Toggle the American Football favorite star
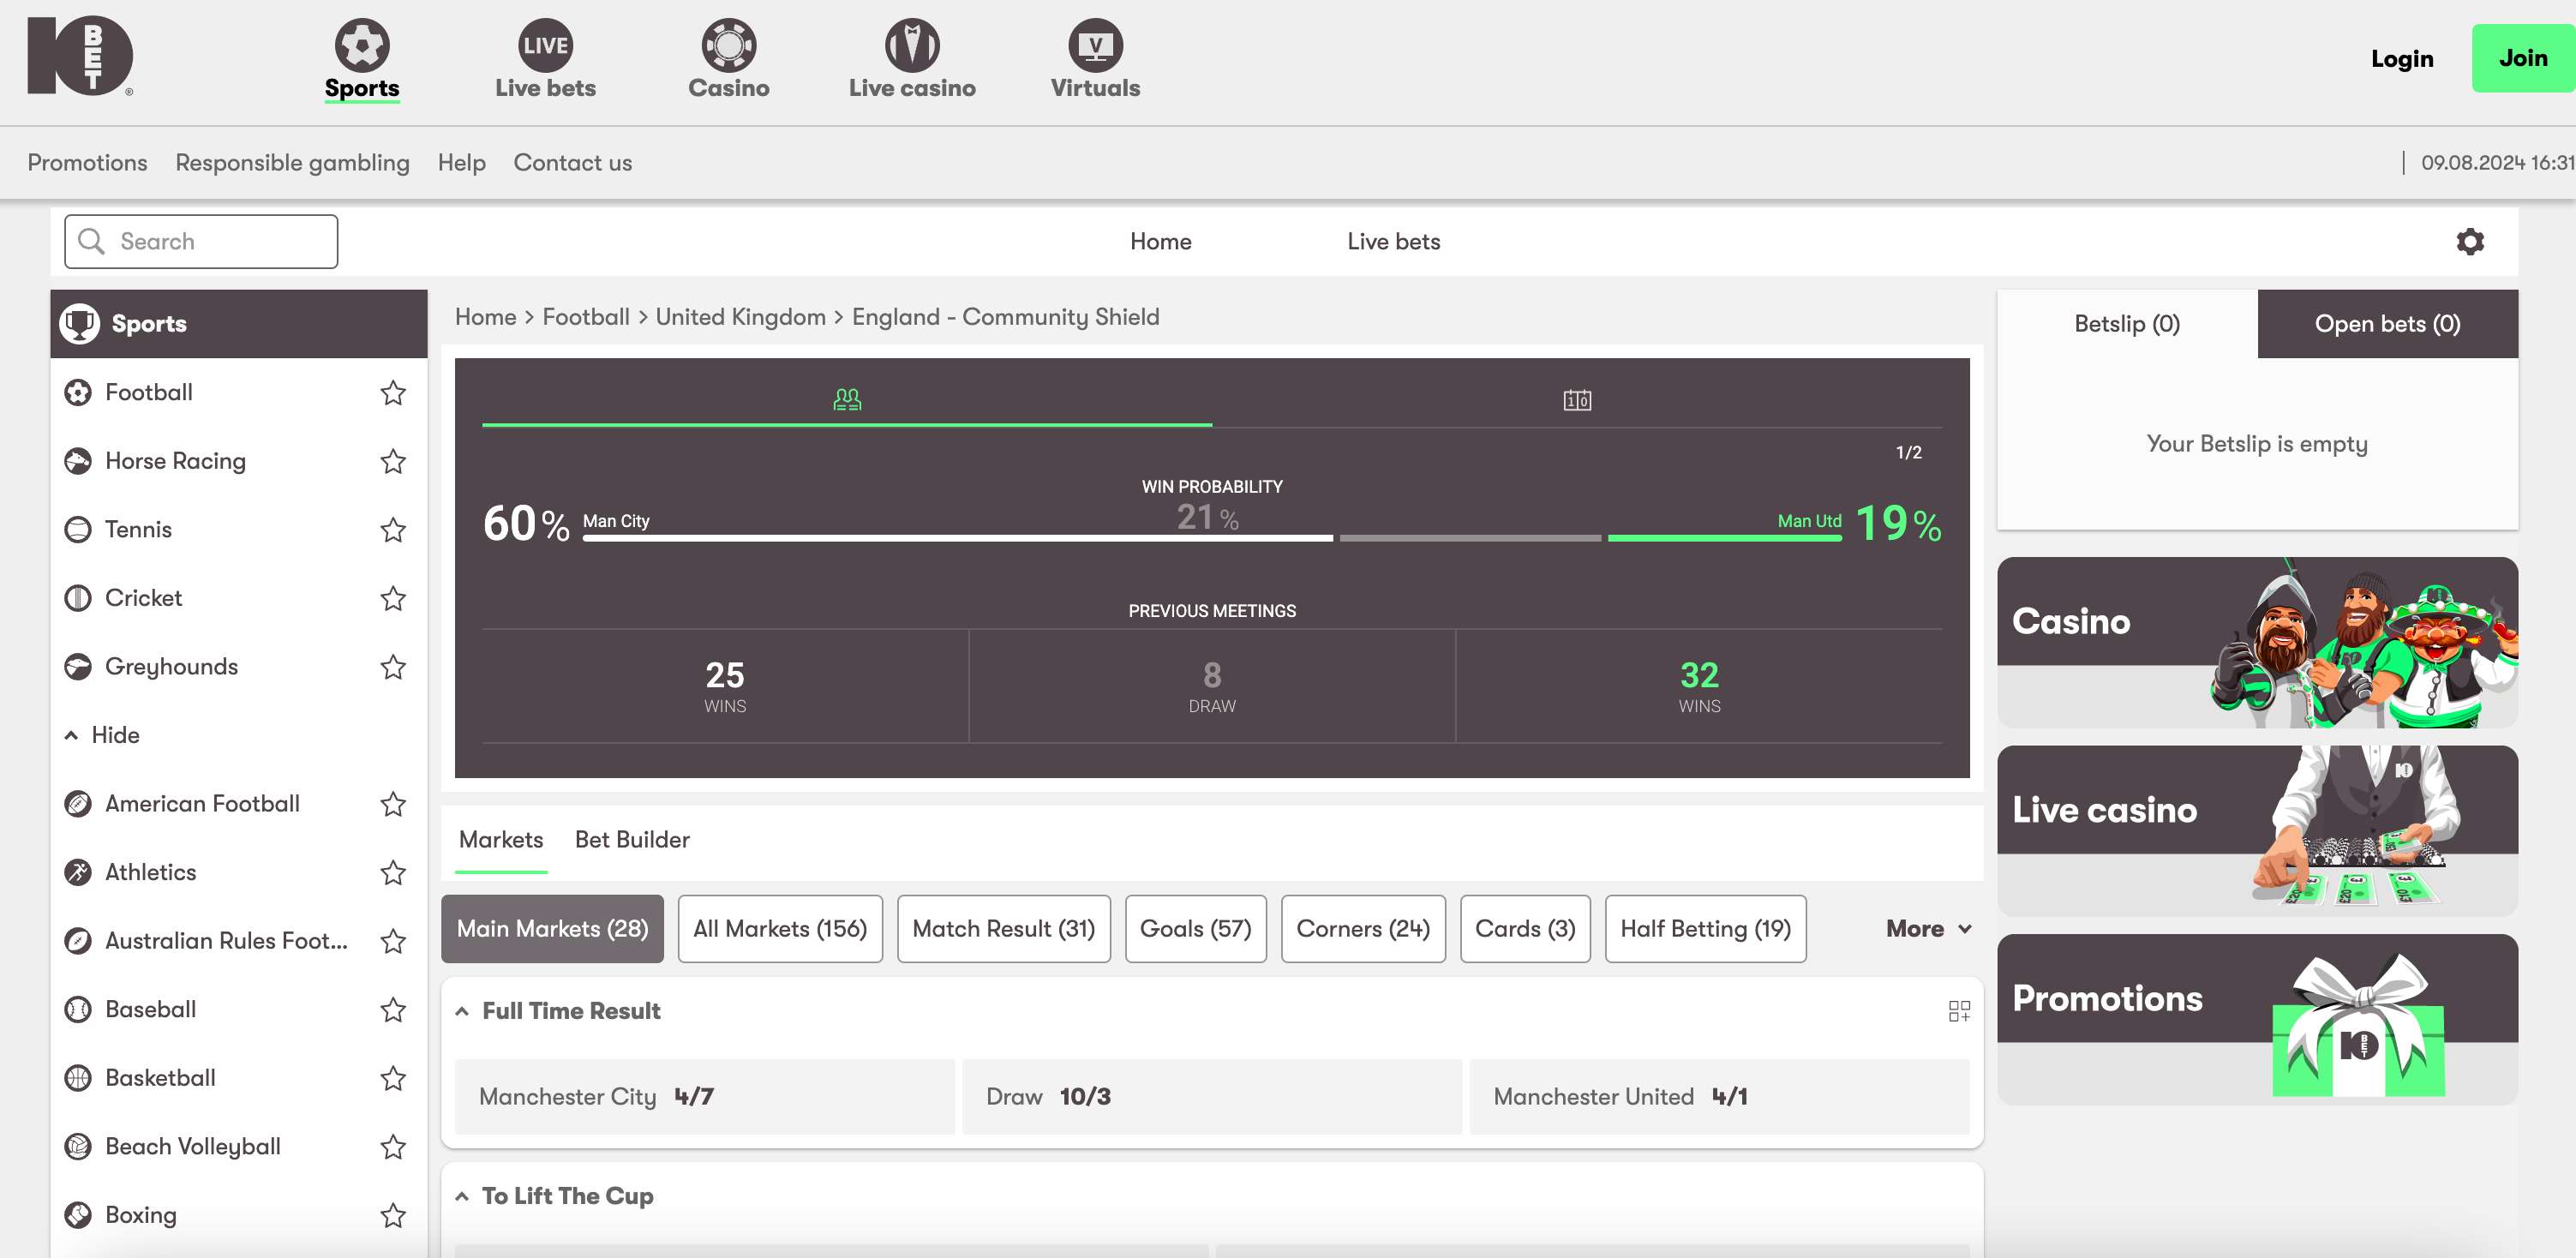 tap(393, 804)
